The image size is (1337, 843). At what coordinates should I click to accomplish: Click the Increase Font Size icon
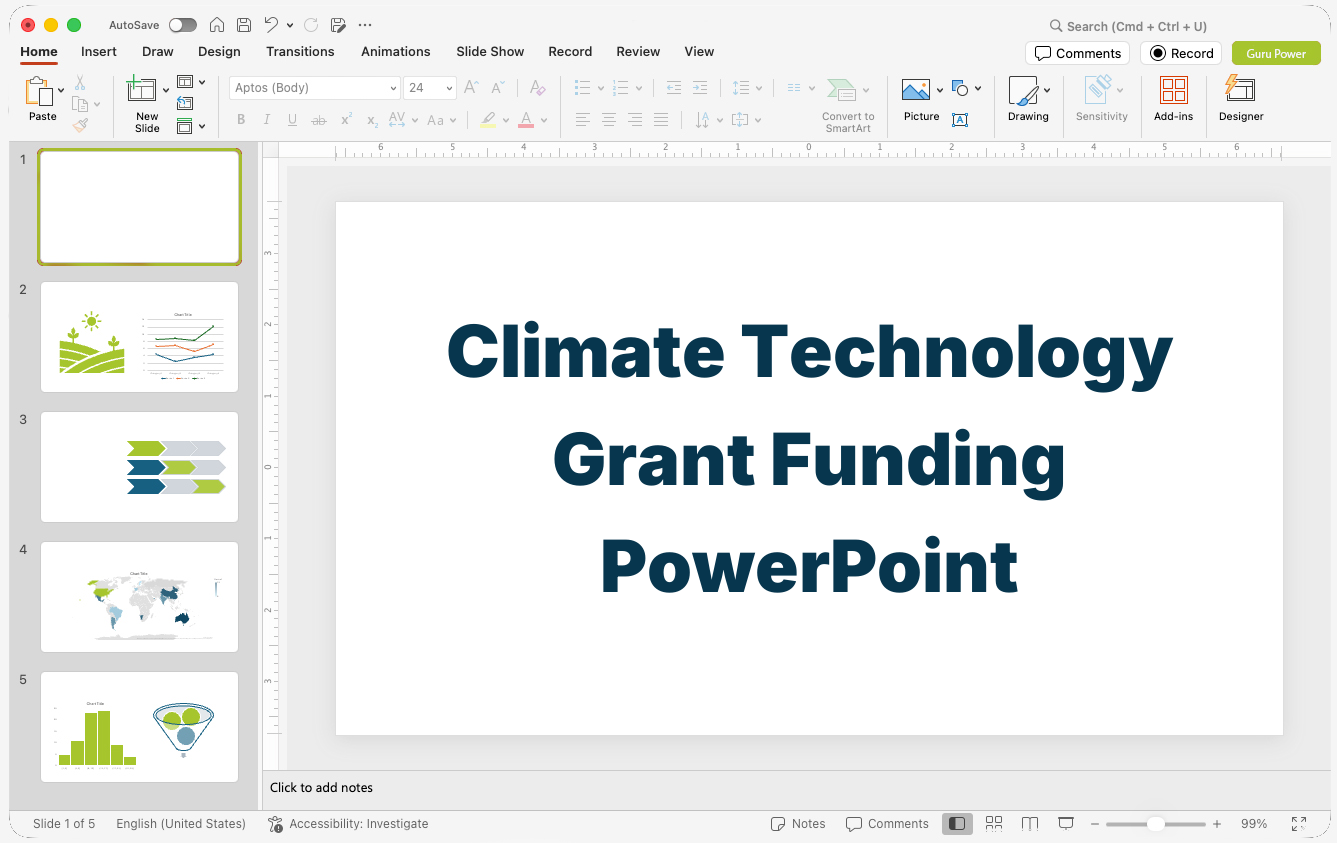pyautogui.click(x=472, y=88)
